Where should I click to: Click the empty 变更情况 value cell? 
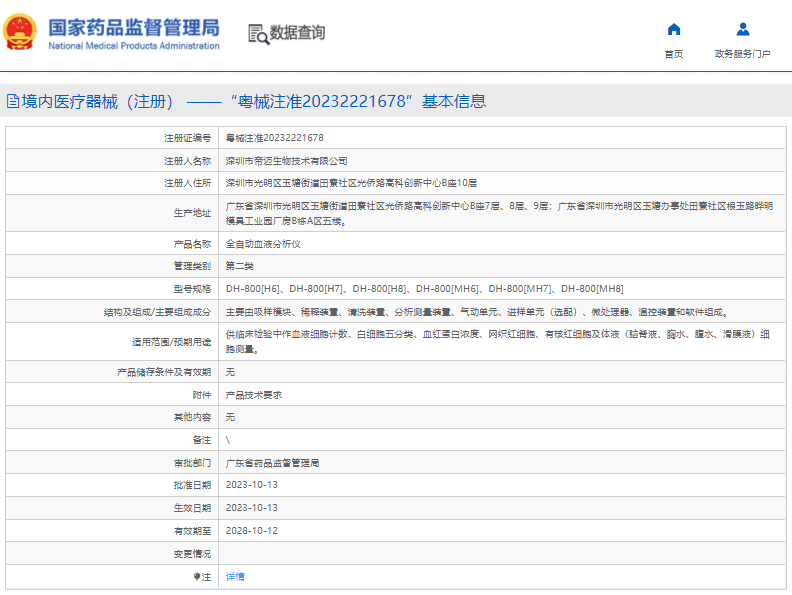coord(502,554)
